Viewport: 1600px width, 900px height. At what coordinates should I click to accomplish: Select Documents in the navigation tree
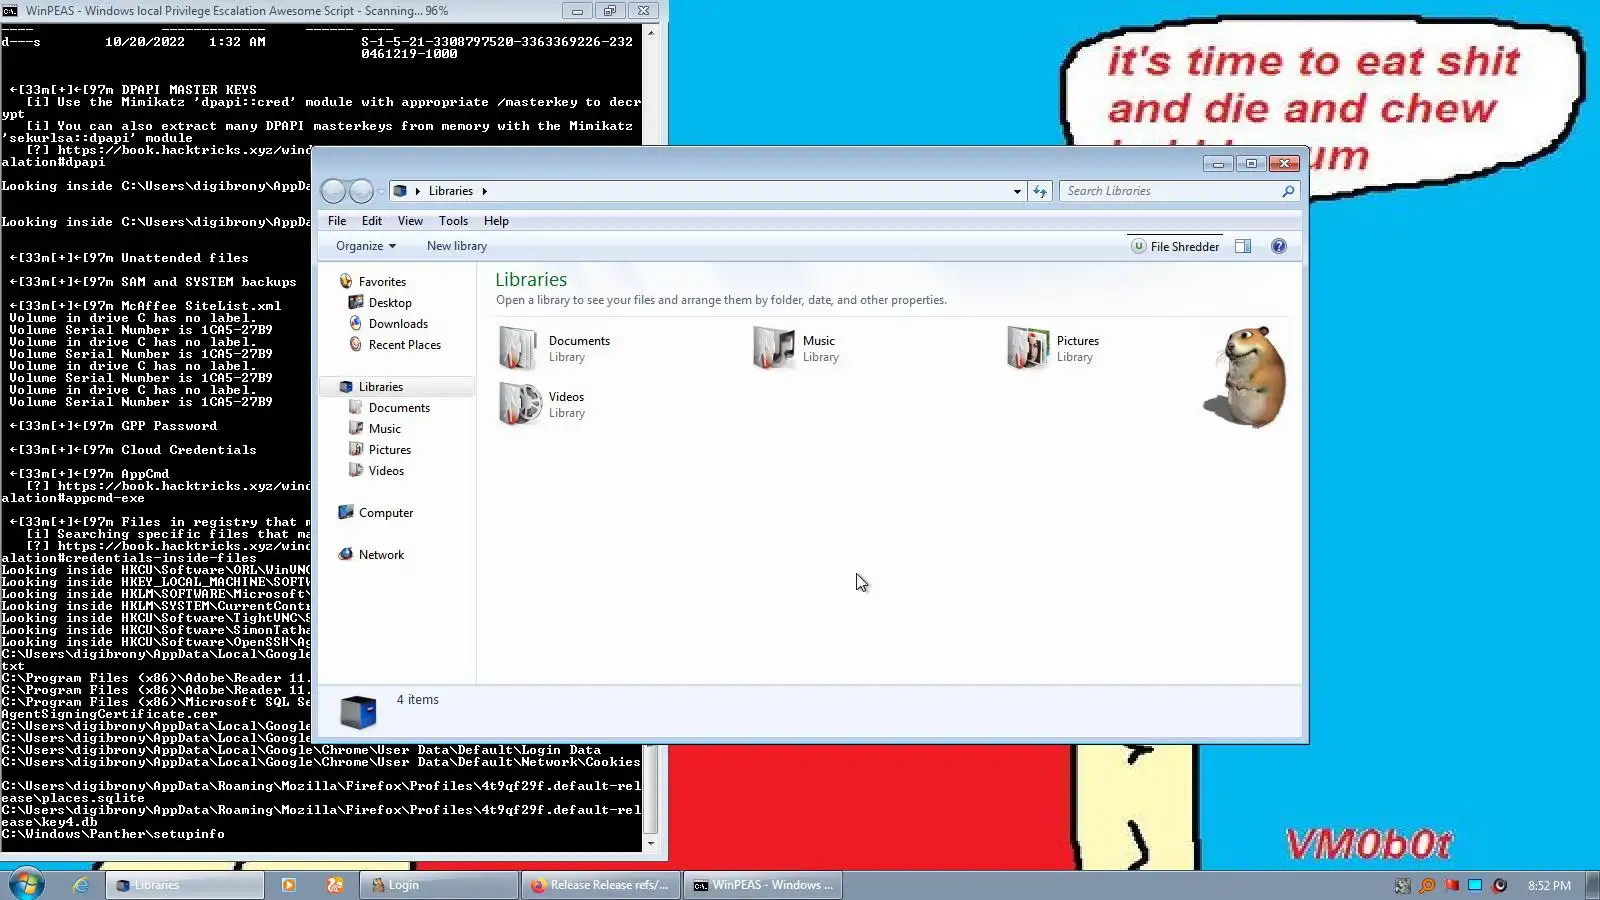point(399,408)
